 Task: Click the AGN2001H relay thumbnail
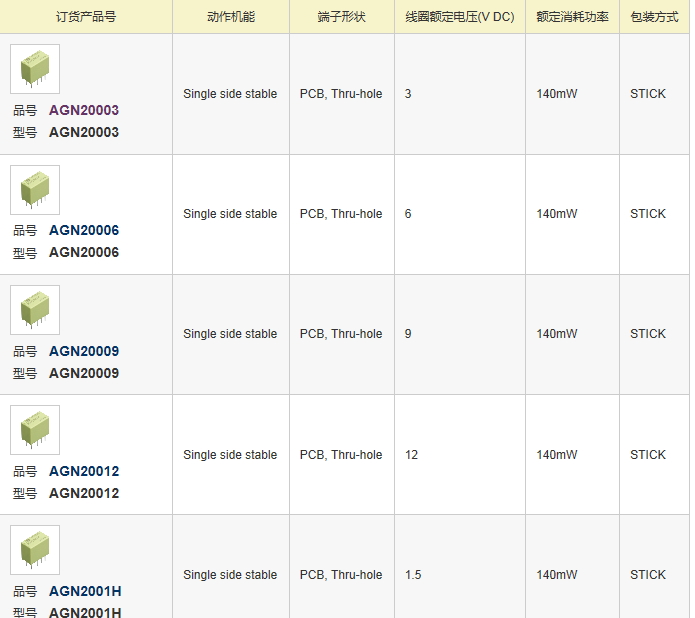35,550
